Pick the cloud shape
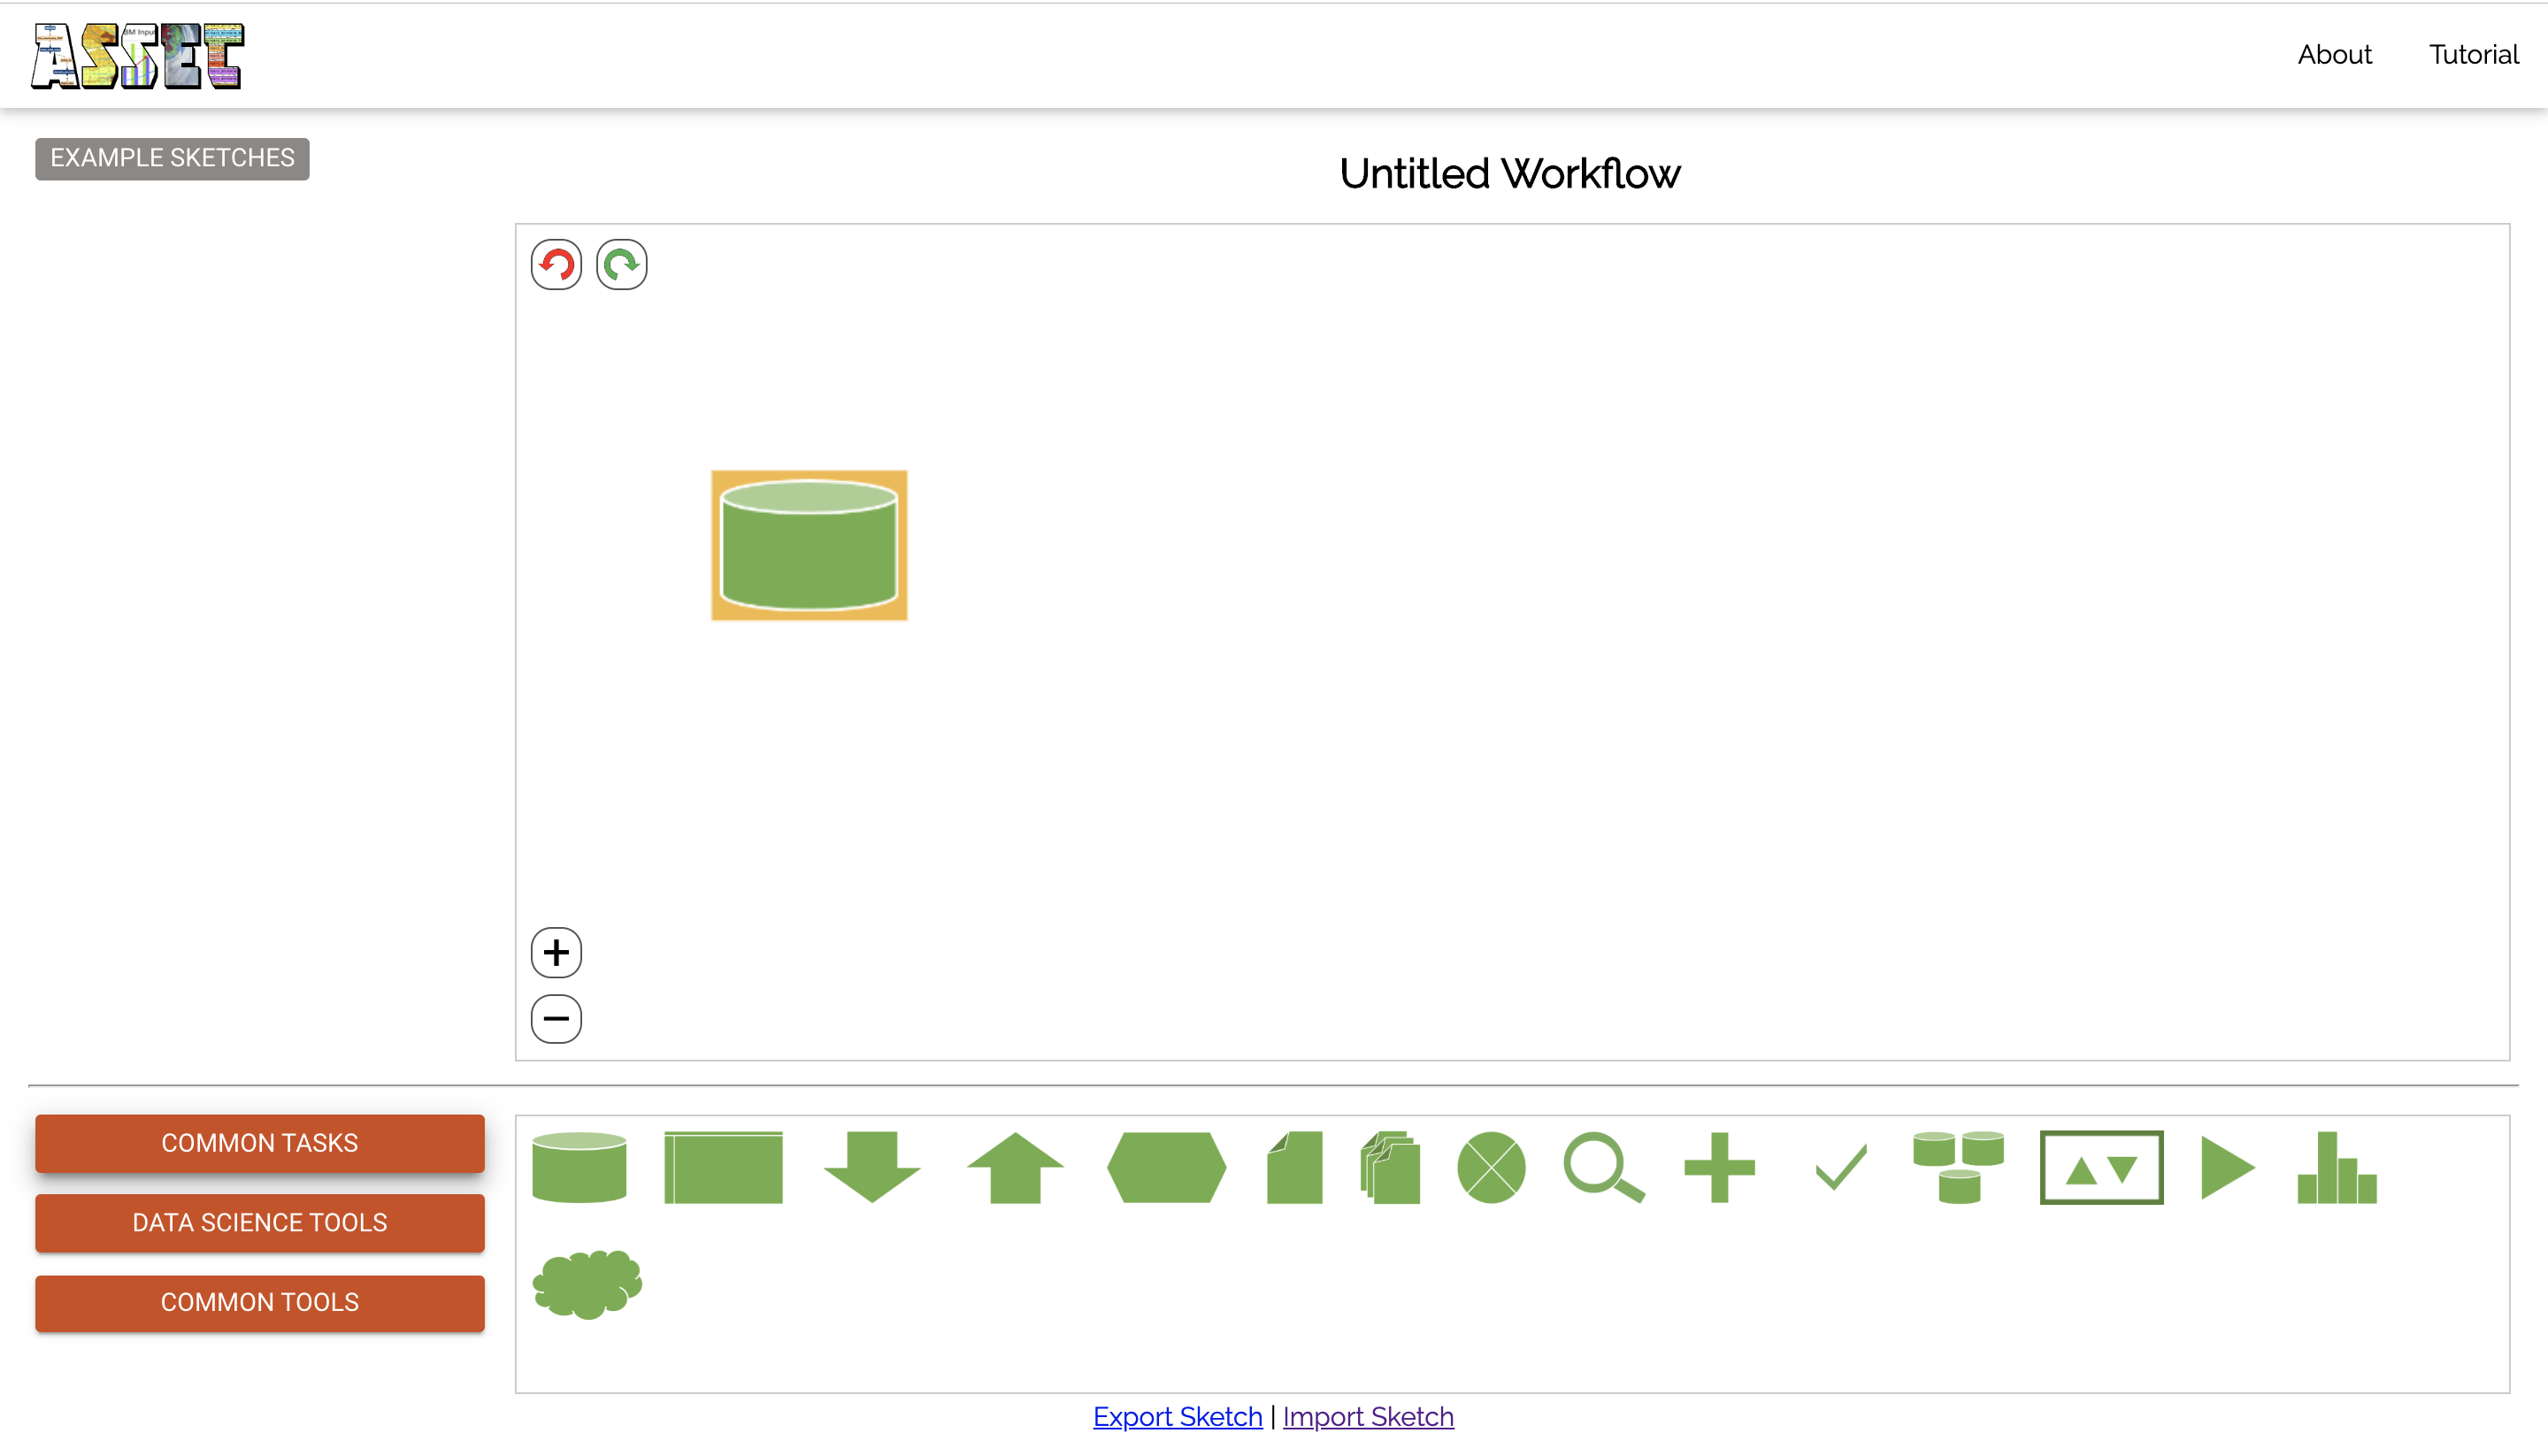The height and width of the screenshot is (1456, 2548). pos(587,1284)
